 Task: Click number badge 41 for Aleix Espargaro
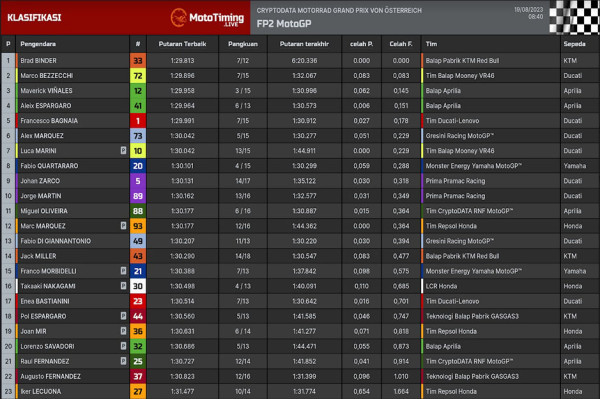[x=138, y=106]
